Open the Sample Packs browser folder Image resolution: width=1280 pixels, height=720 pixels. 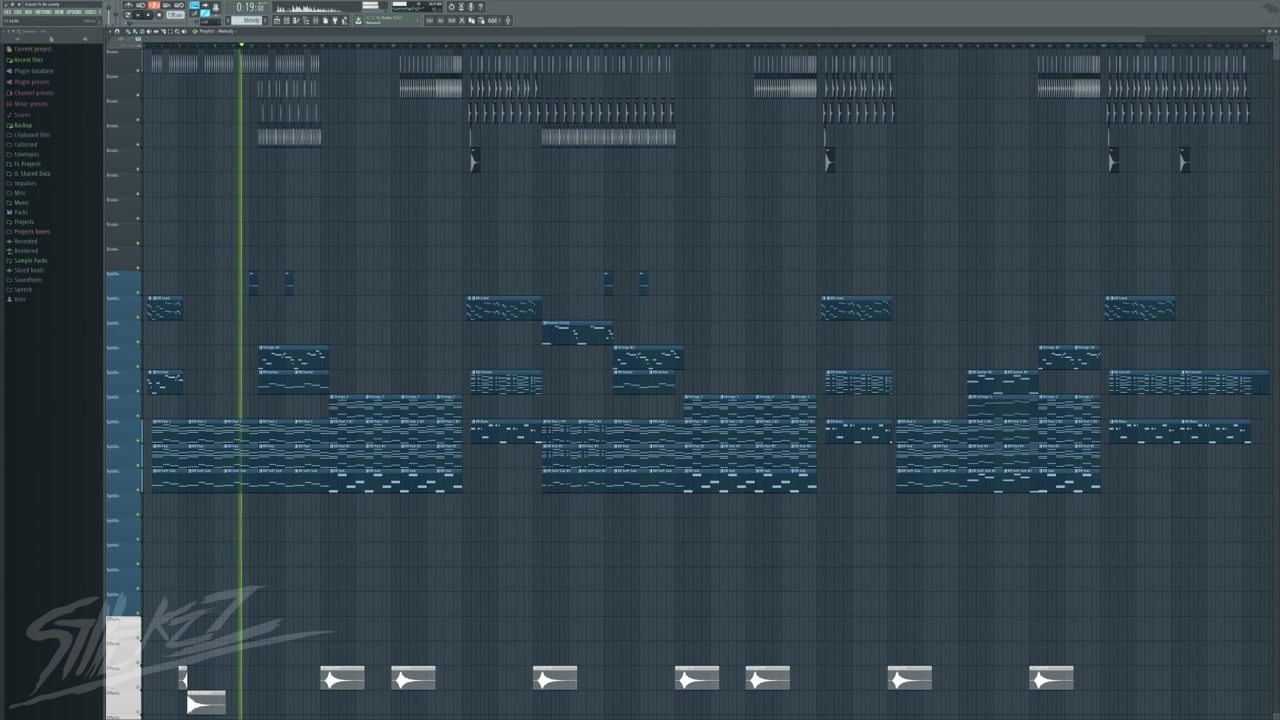point(30,260)
